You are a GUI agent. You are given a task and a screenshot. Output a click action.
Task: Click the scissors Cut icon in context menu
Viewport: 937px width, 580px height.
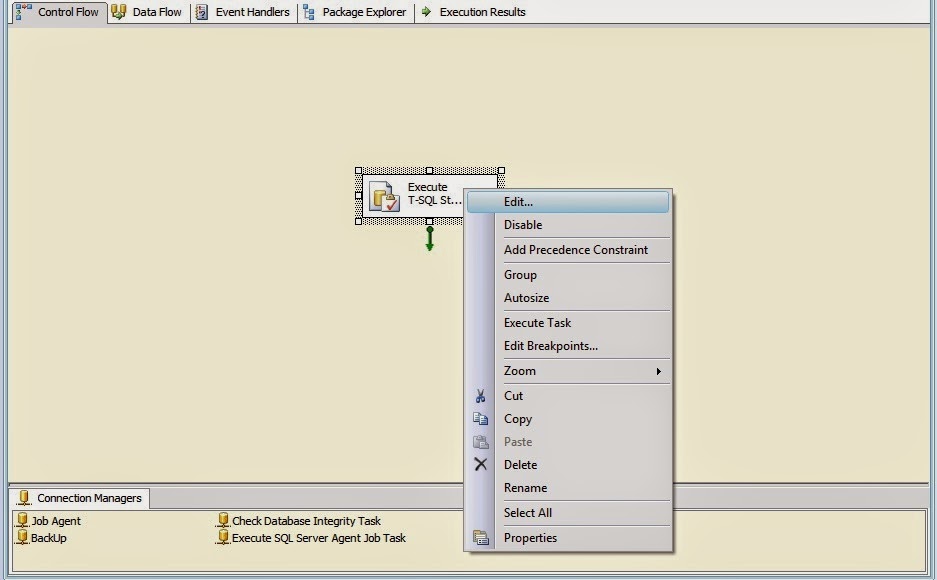tap(482, 396)
